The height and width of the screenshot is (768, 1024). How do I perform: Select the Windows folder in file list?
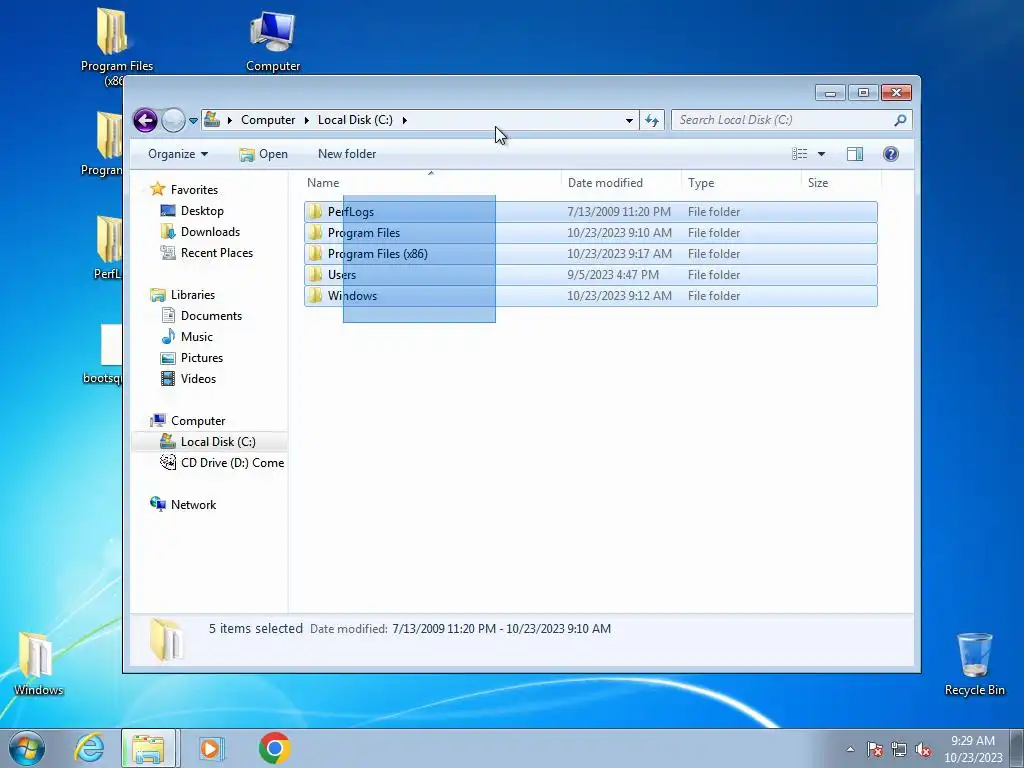[590, 295]
